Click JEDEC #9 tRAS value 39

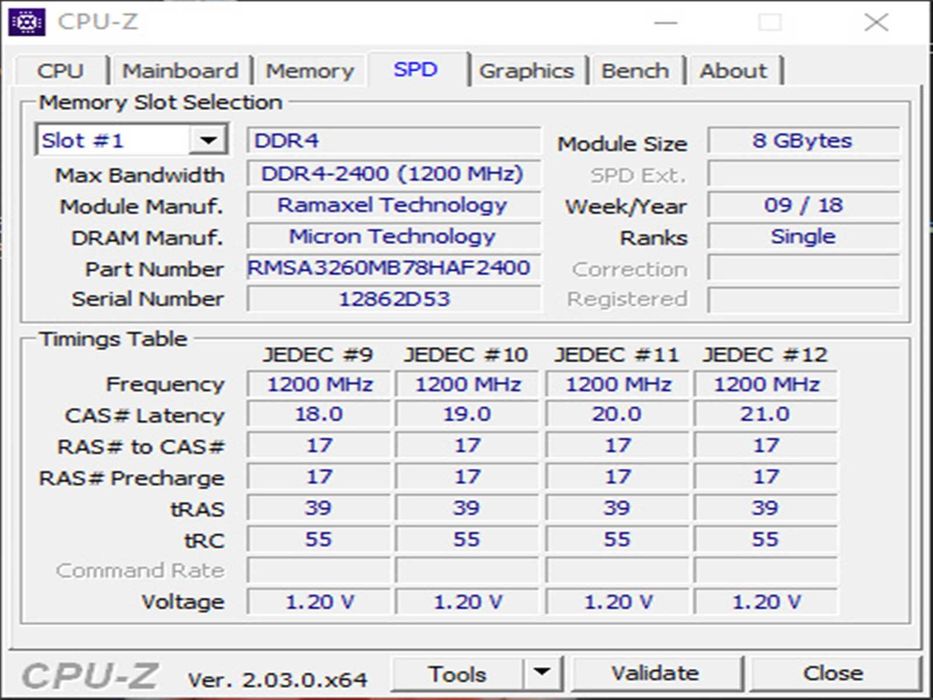coord(319,508)
